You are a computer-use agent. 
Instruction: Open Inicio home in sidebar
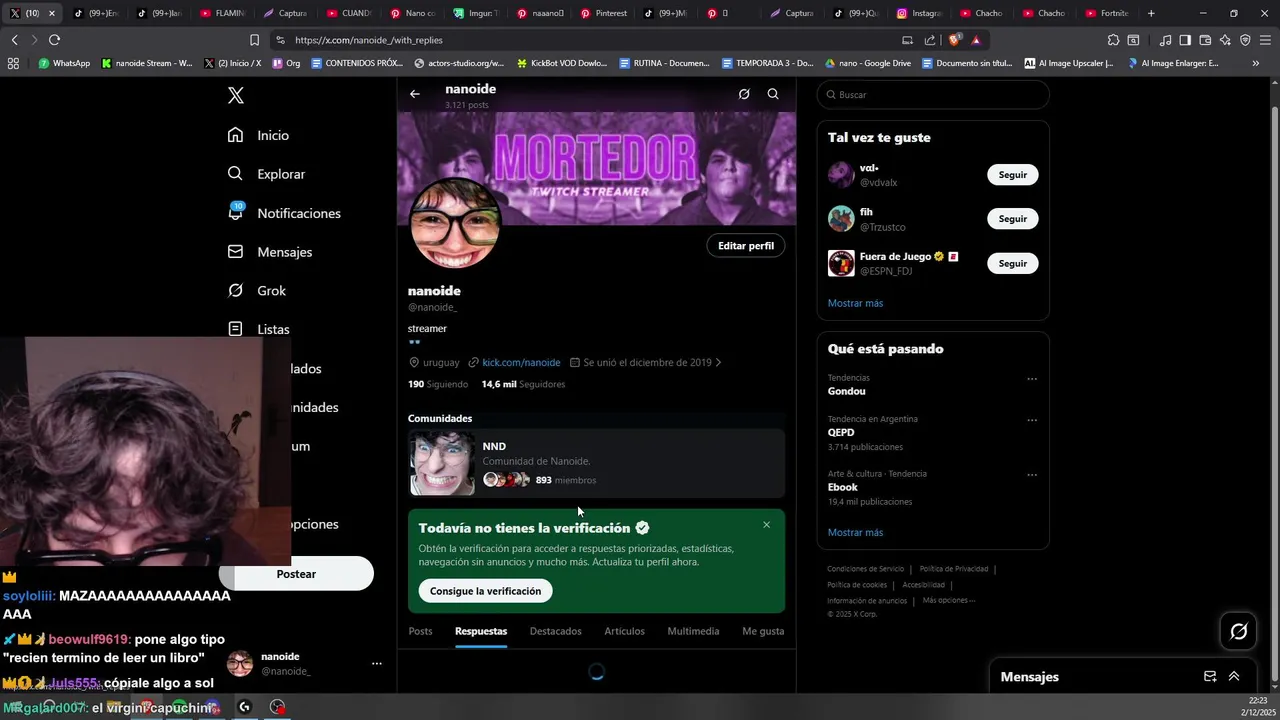pyautogui.click(x=259, y=135)
